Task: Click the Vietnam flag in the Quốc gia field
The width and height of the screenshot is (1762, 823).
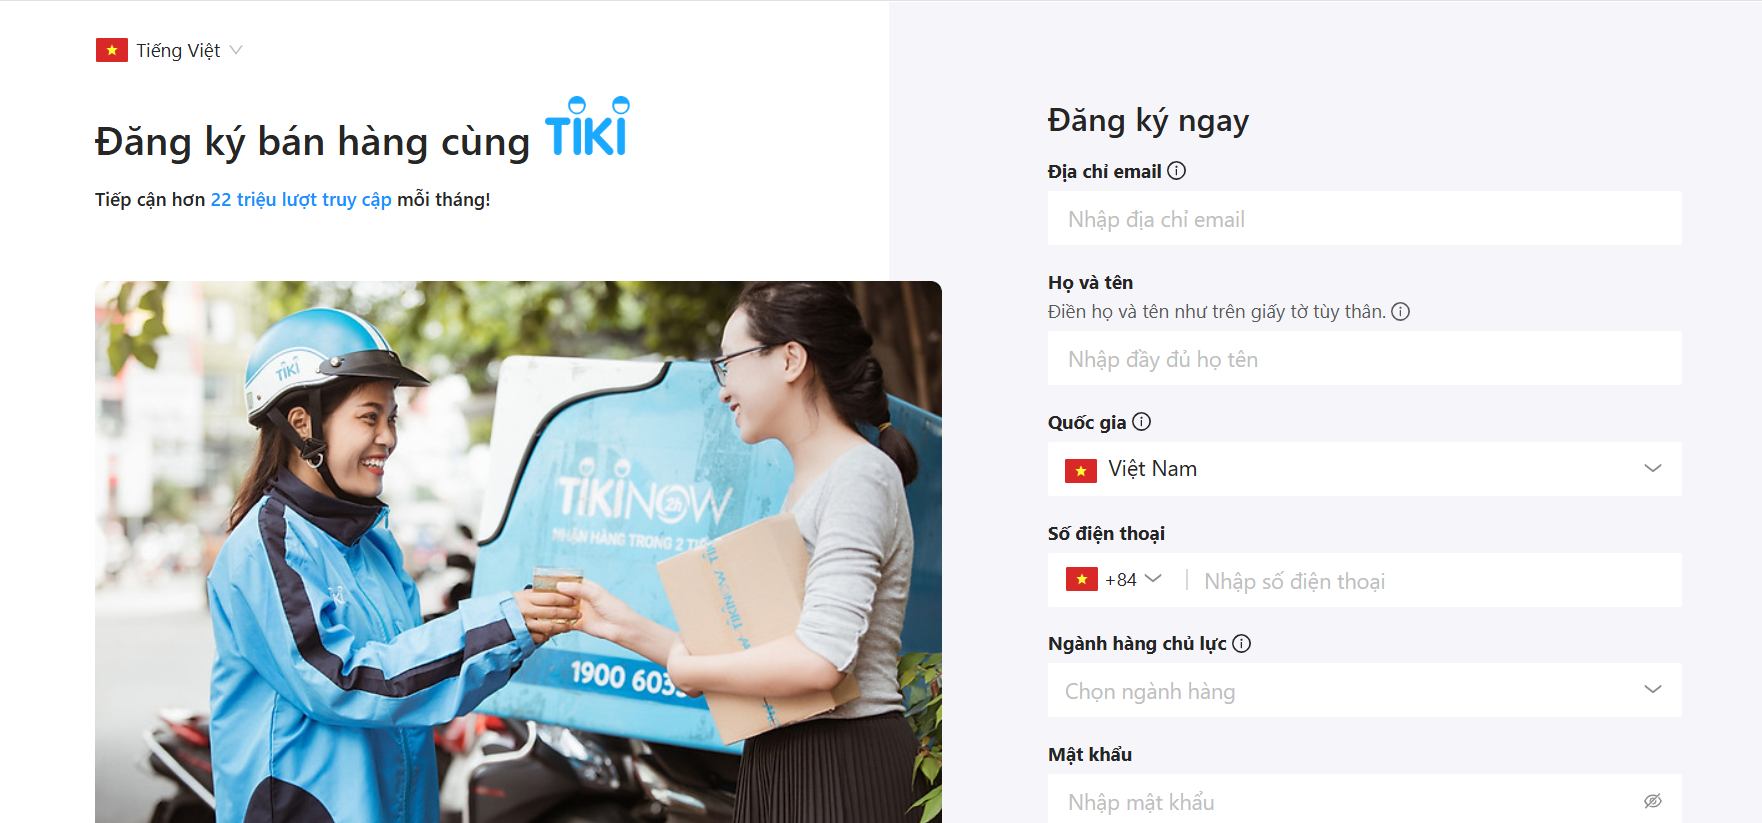Action: (1081, 470)
